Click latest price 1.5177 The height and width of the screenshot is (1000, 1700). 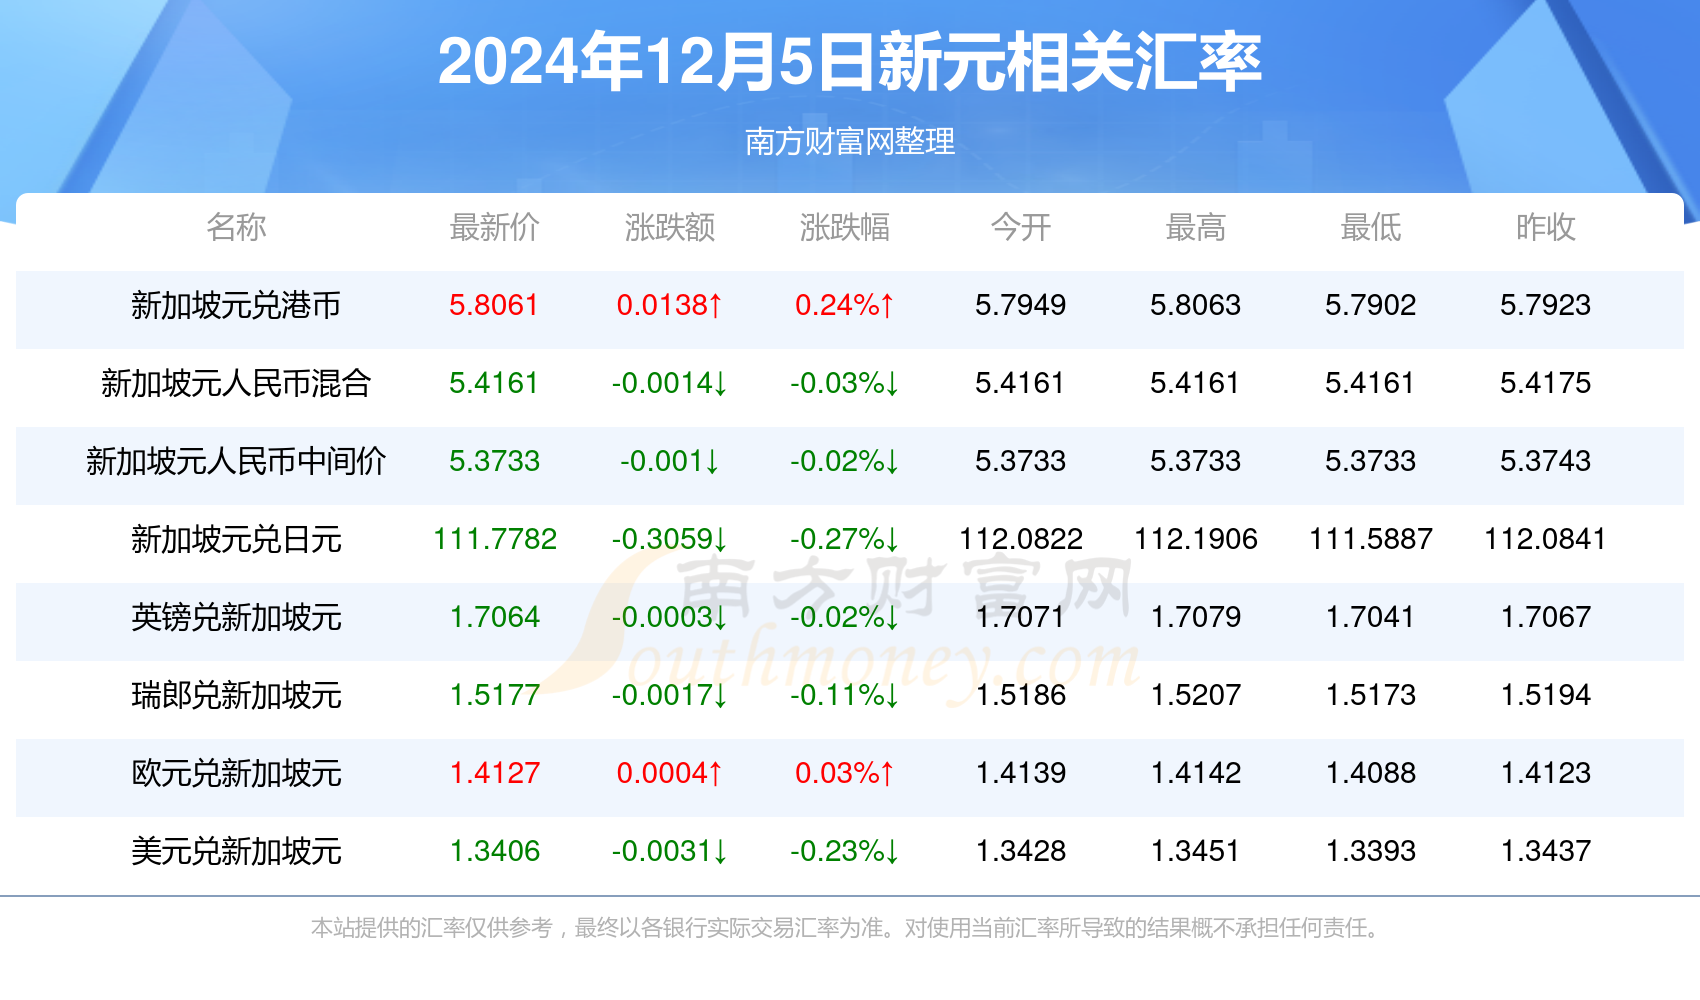[494, 695]
